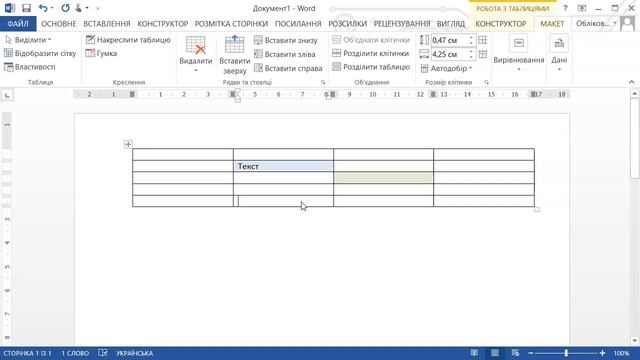Switch to the ПОСИЛАННЯ tab
Image resolution: width=640 pixels, height=360 pixels.
pyautogui.click(x=298, y=24)
